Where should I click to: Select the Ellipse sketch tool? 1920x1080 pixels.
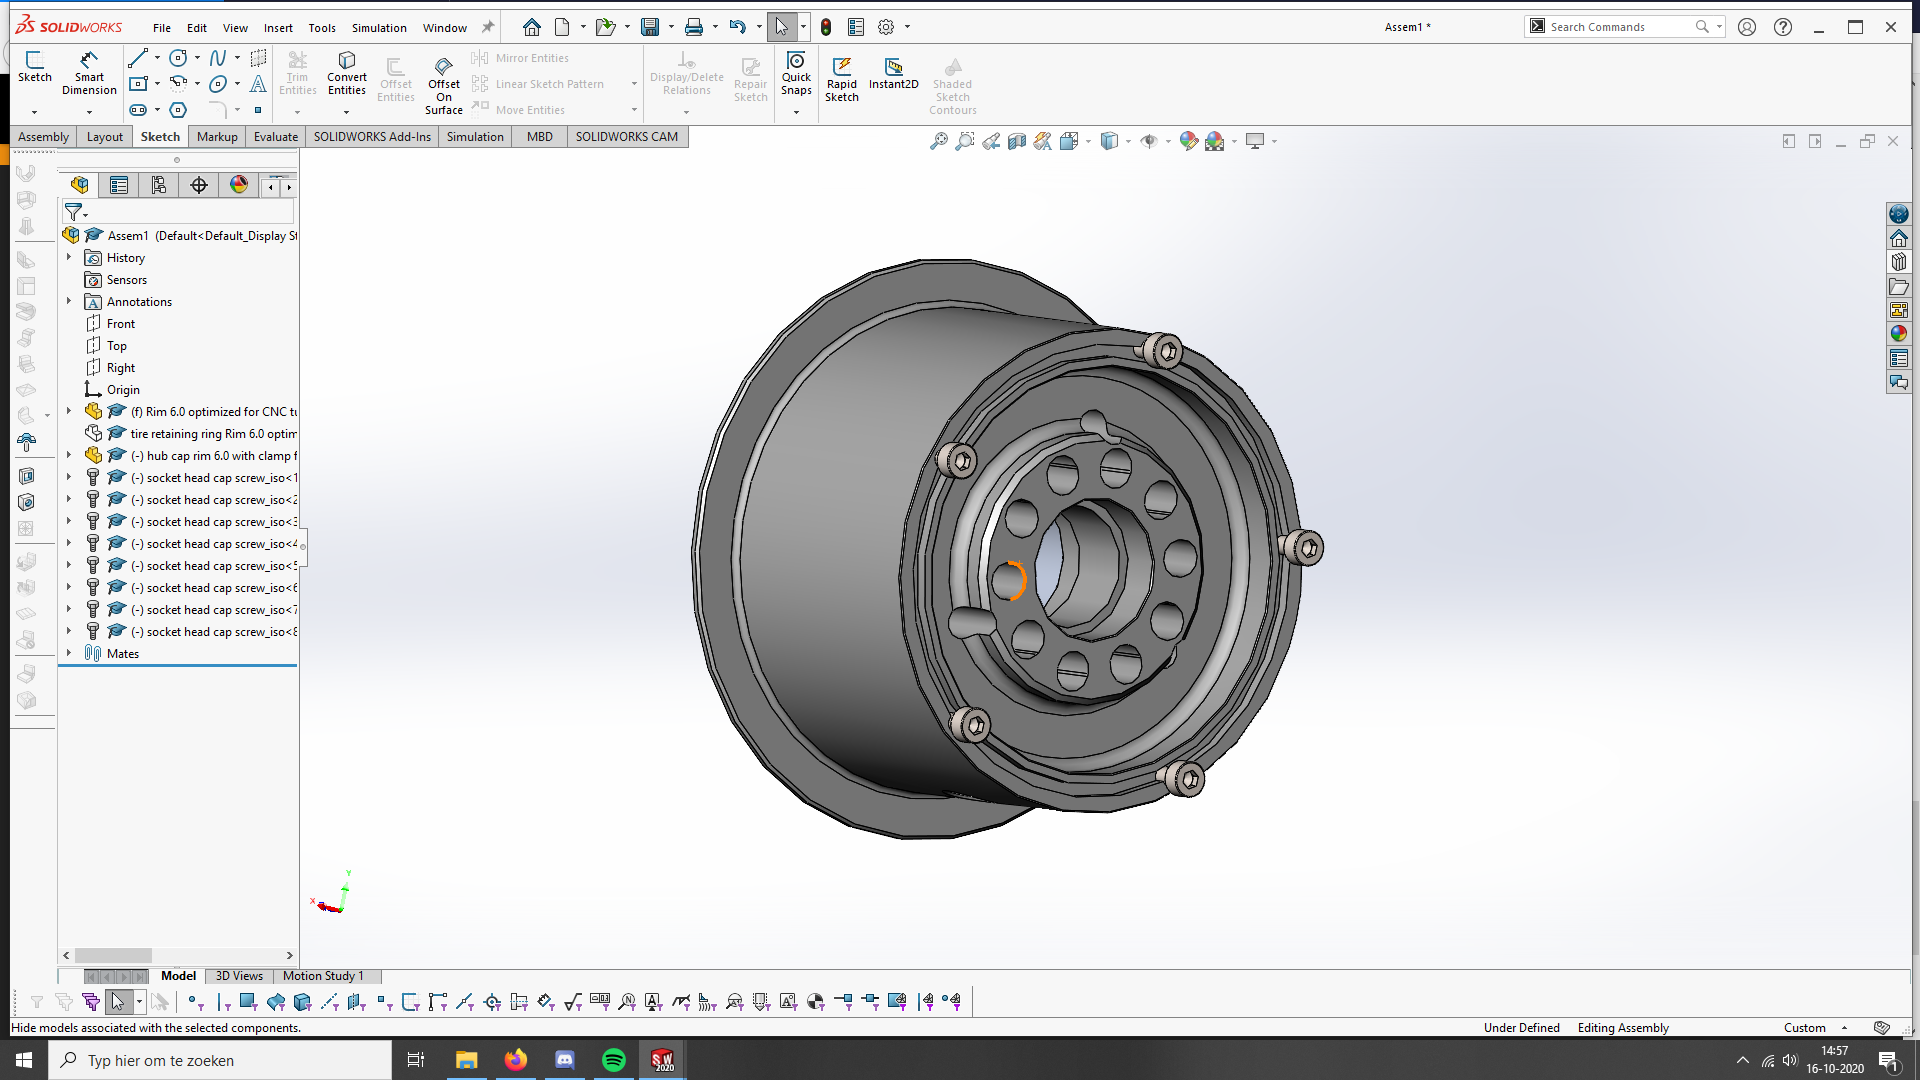tap(218, 84)
